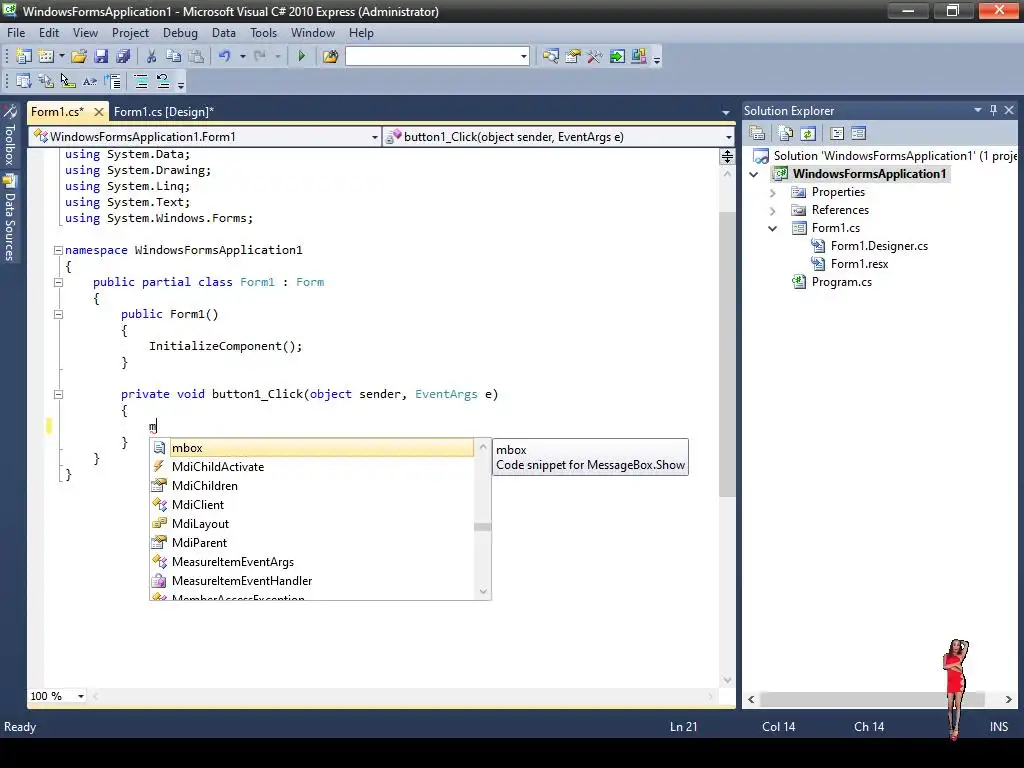Click the Undo arrow icon
The height and width of the screenshot is (768, 1024).
click(225, 56)
